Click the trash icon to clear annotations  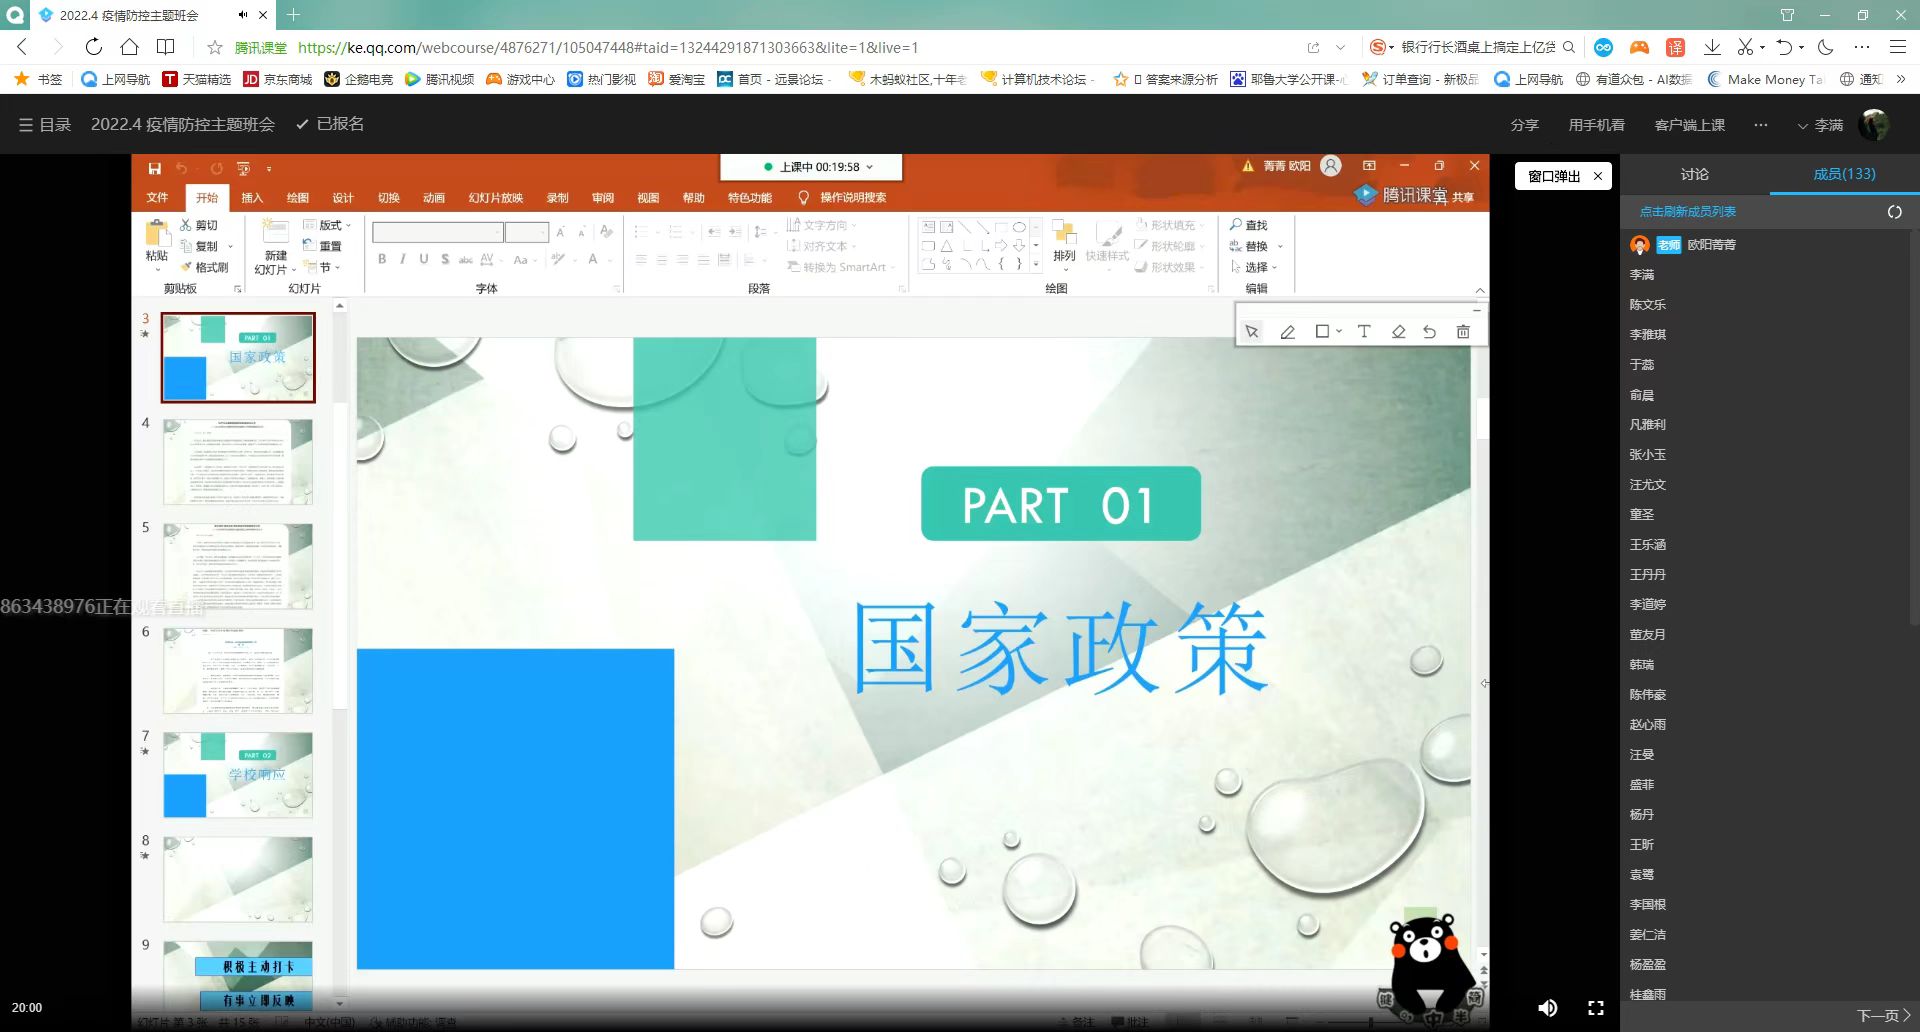[x=1463, y=332]
